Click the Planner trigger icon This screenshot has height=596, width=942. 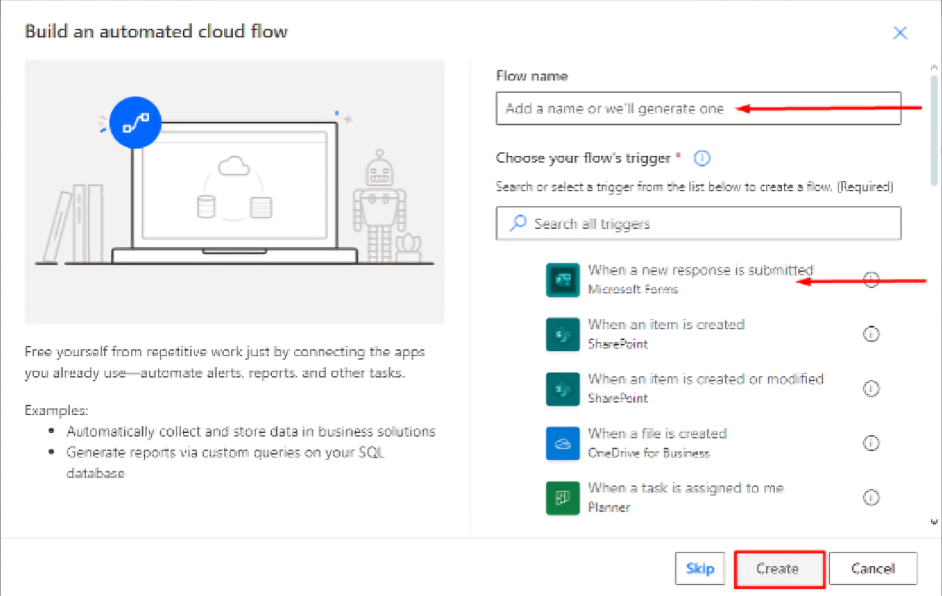click(x=562, y=498)
